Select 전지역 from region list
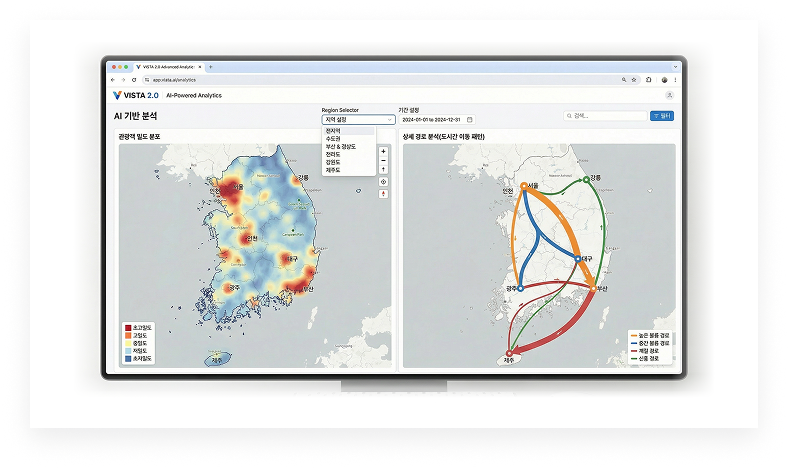The width and height of the screenshot is (788, 468). pos(334,131)
